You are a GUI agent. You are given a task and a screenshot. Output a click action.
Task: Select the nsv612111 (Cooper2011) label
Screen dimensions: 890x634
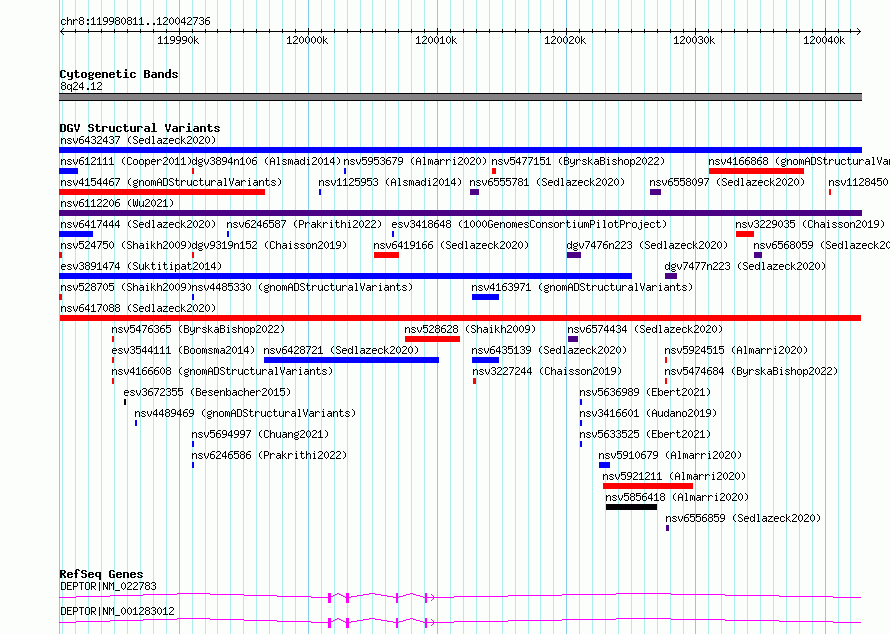[x=125, y=161]
